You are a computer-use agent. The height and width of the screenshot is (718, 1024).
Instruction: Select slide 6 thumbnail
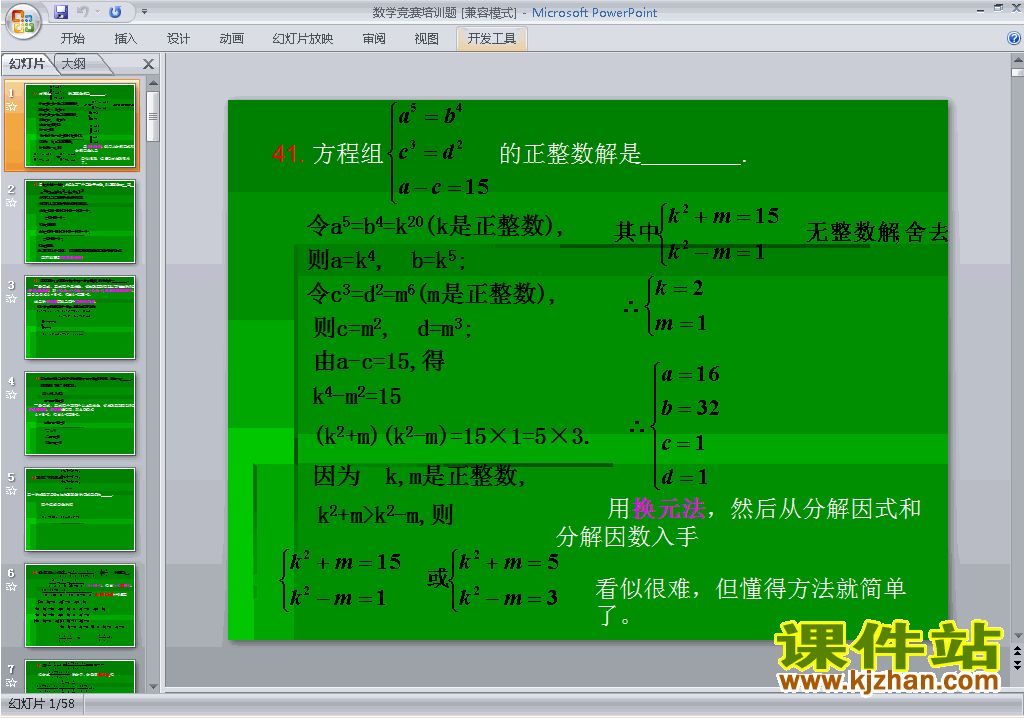(x=80, y=606)
